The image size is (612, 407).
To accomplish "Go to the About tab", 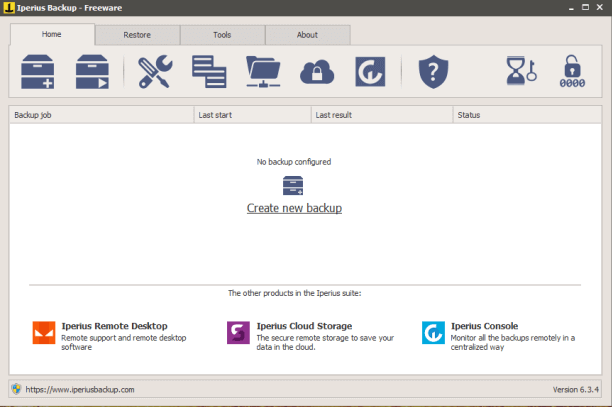I will click(x=307, y=35).
